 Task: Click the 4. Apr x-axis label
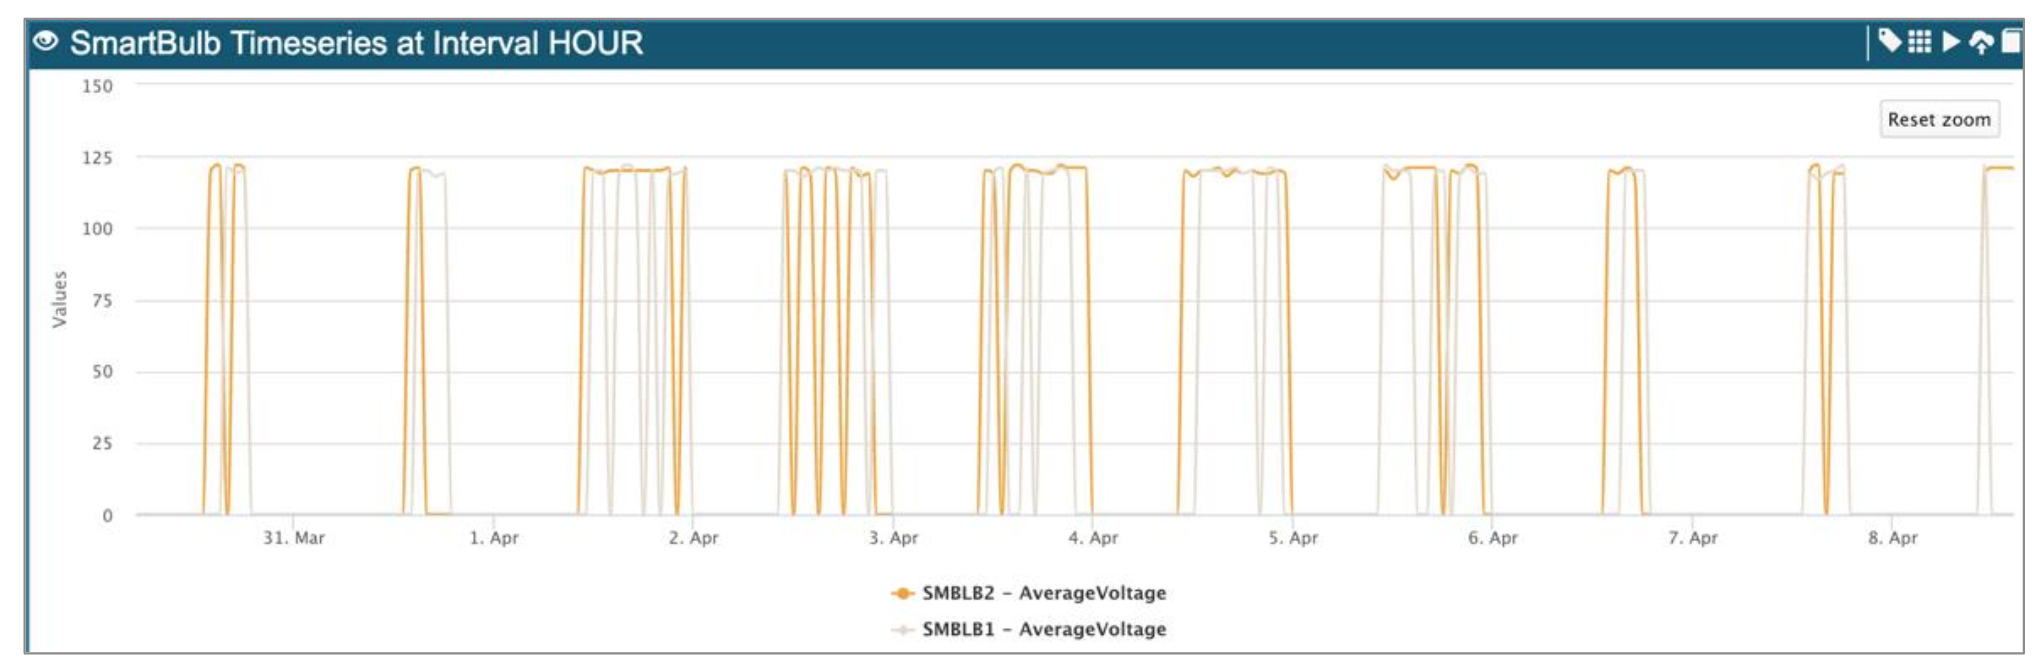pos(1093,538)
